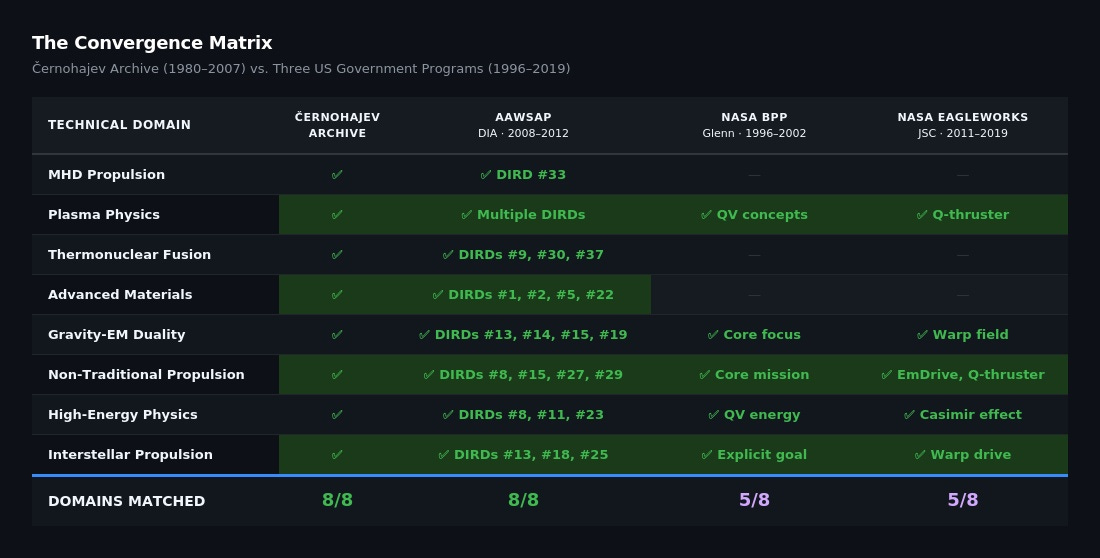Screen dimensions: 1100x558
Task: Click the NASA BPP 5/8 total
Action: click(754, 500)
